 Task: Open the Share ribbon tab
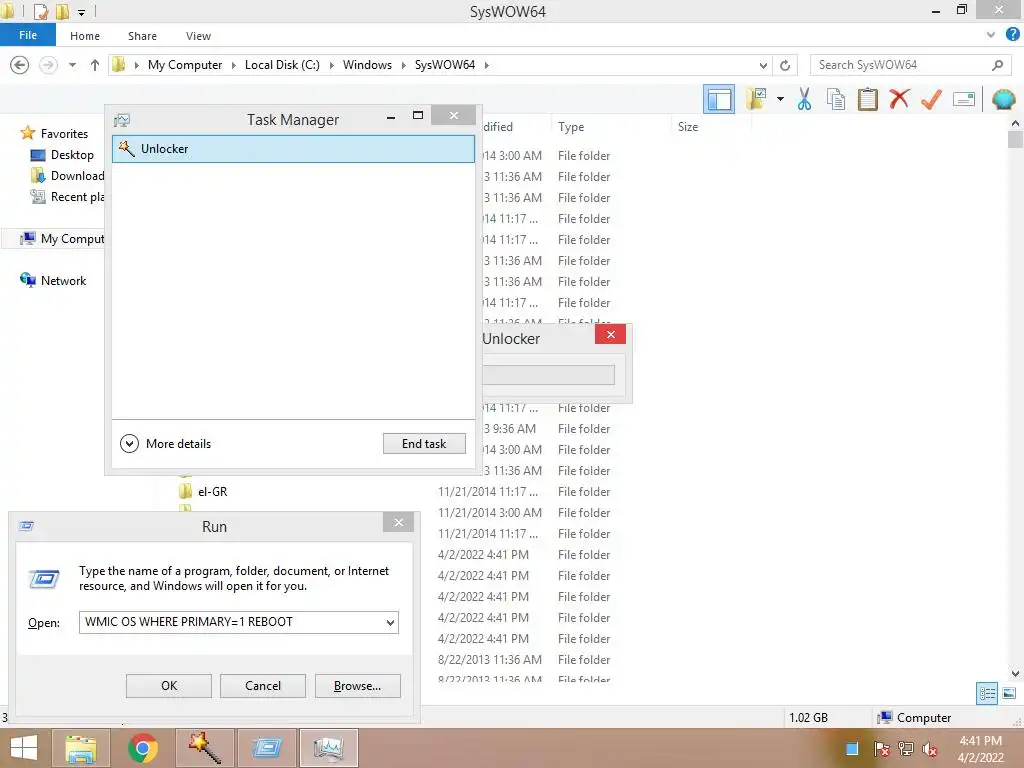pyautogui.click(x=142, y=36)
